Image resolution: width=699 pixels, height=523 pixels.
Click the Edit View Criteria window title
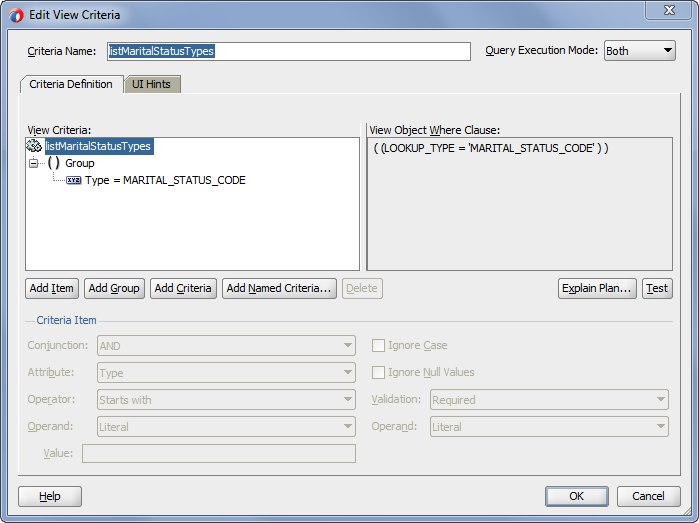tap(75, 15)
